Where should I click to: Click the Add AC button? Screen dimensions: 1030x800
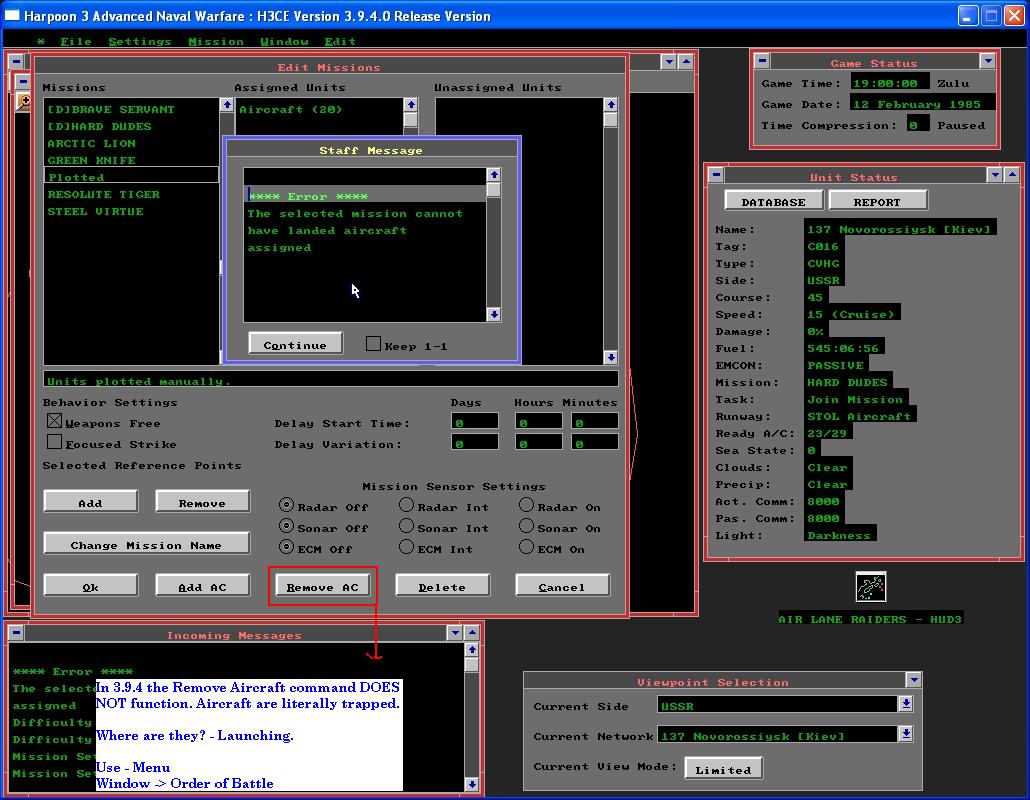click(x=202, y=585)
